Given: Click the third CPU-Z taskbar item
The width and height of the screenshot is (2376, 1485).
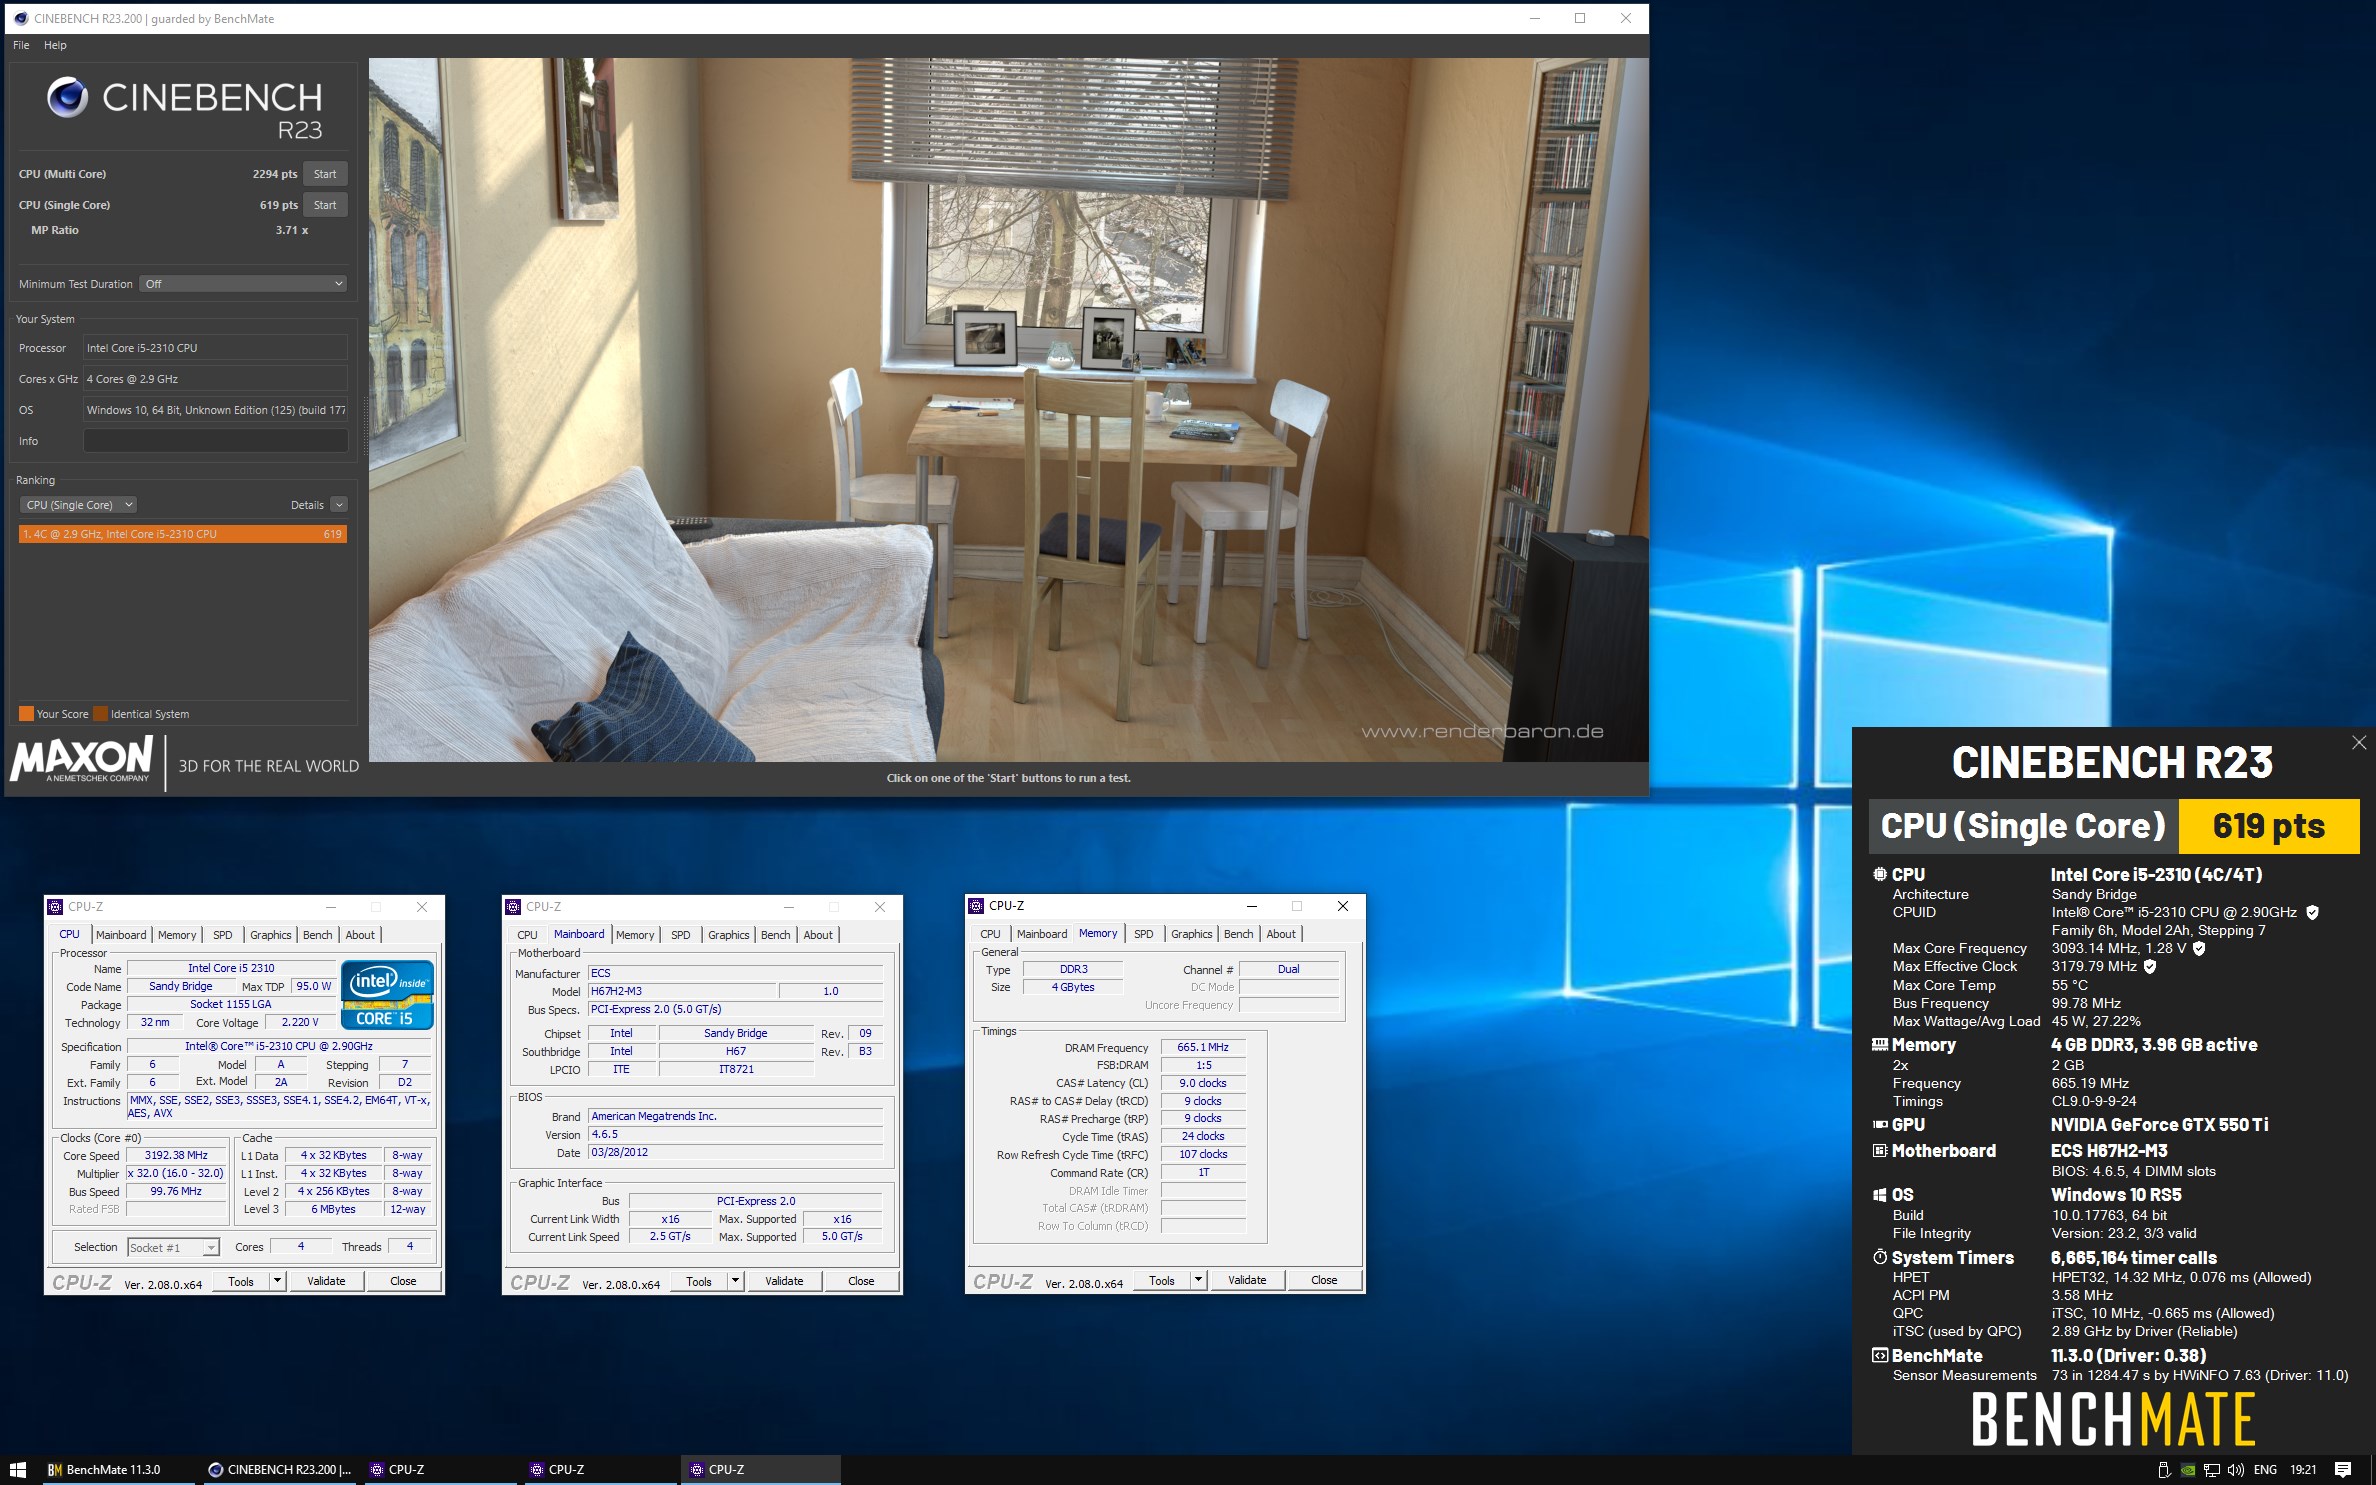Looking at the screenshot, I should [x=760, y=1469].
